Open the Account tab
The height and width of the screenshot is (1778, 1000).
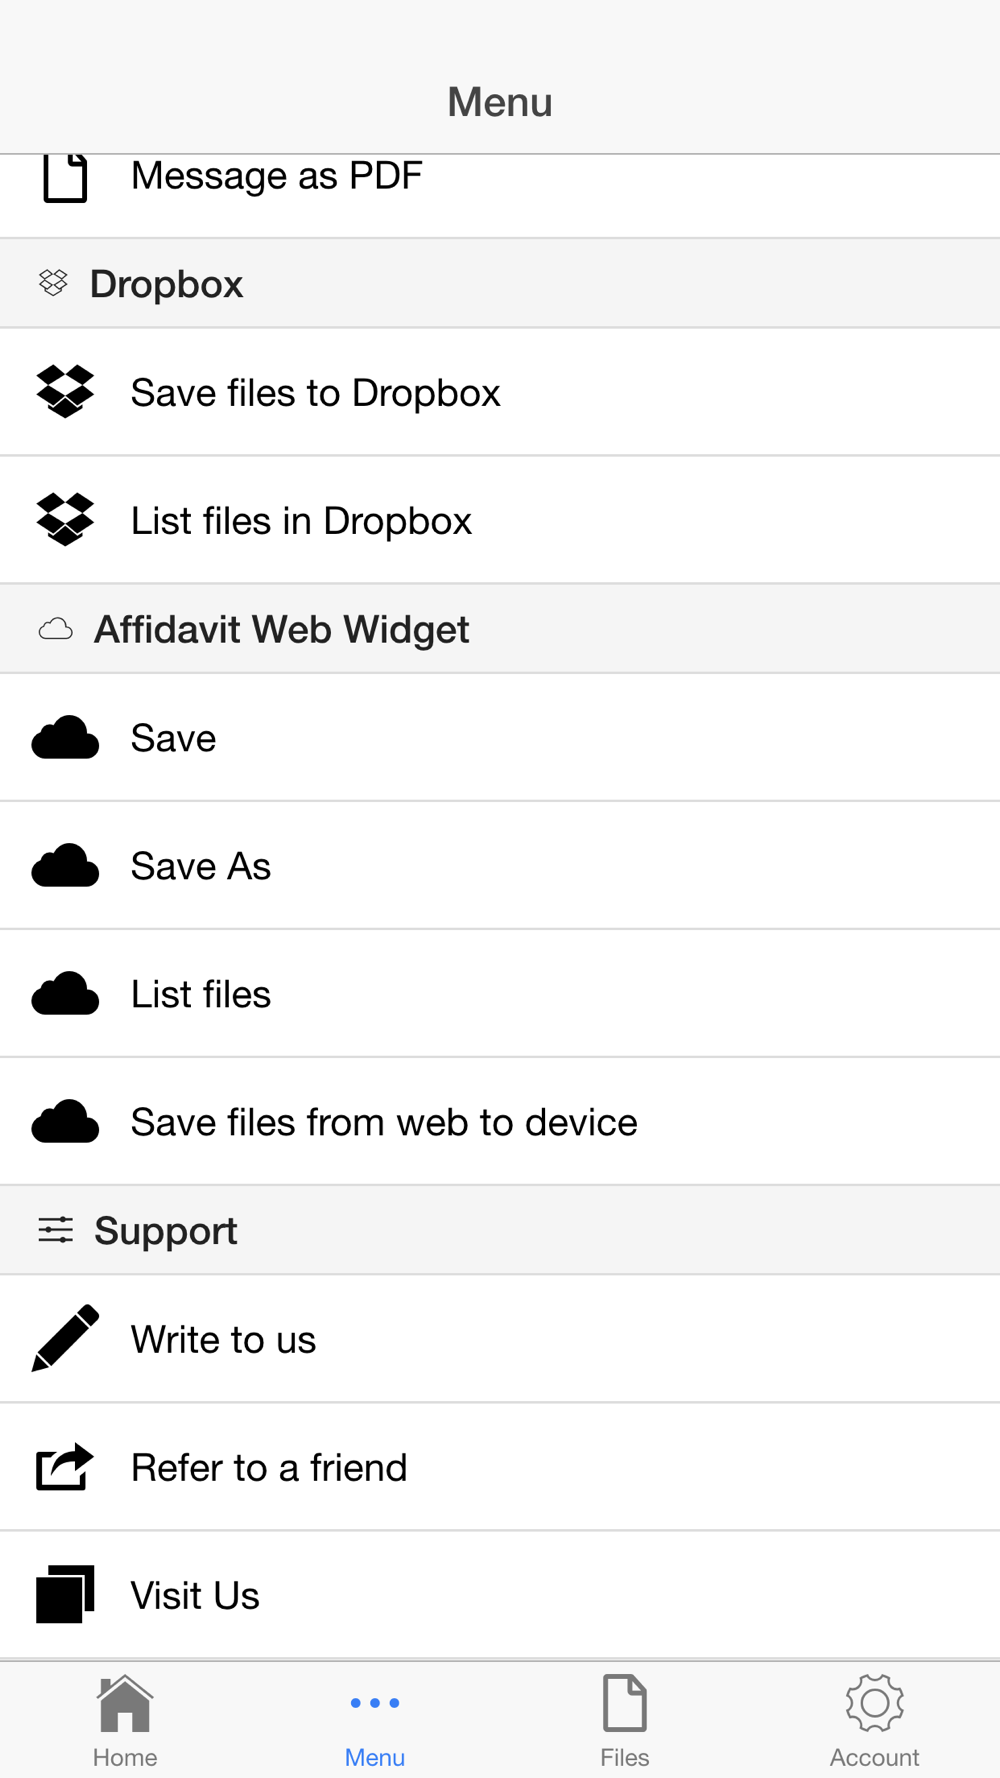(x=875, y=1721)
